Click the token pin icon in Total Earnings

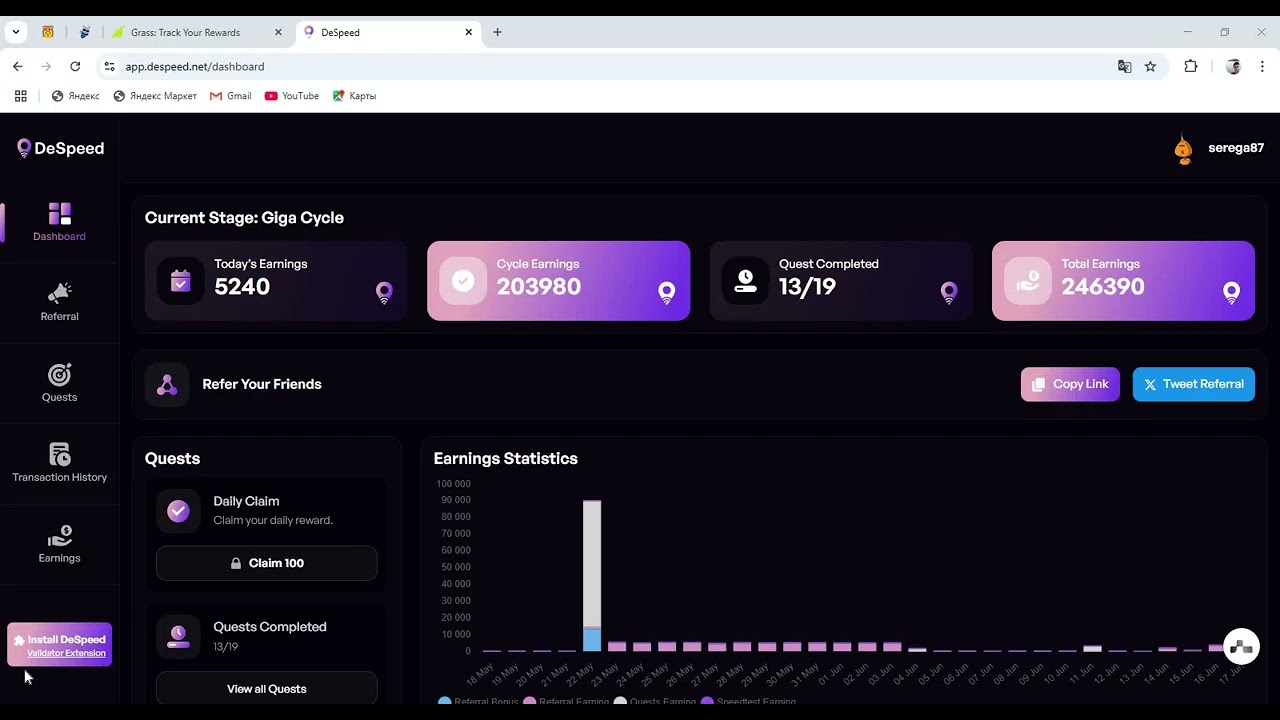1231,293
